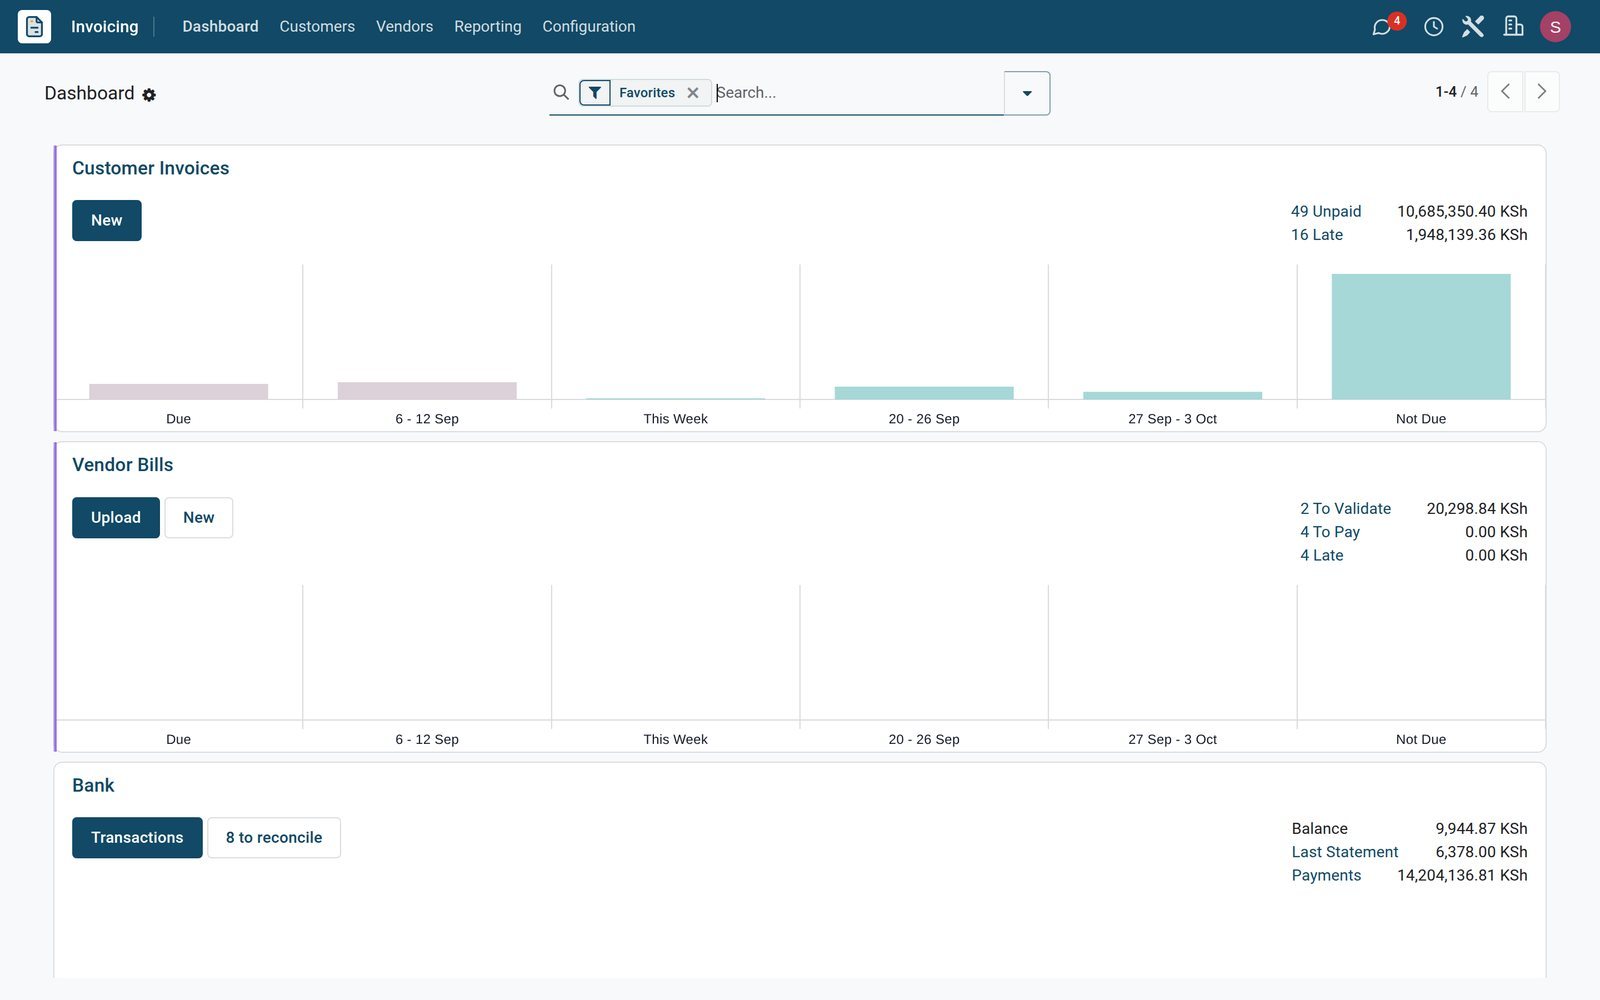The height and width of the screenshot is (1000, 1600).
Task: Open Bank card title
Action: point(93,786)
